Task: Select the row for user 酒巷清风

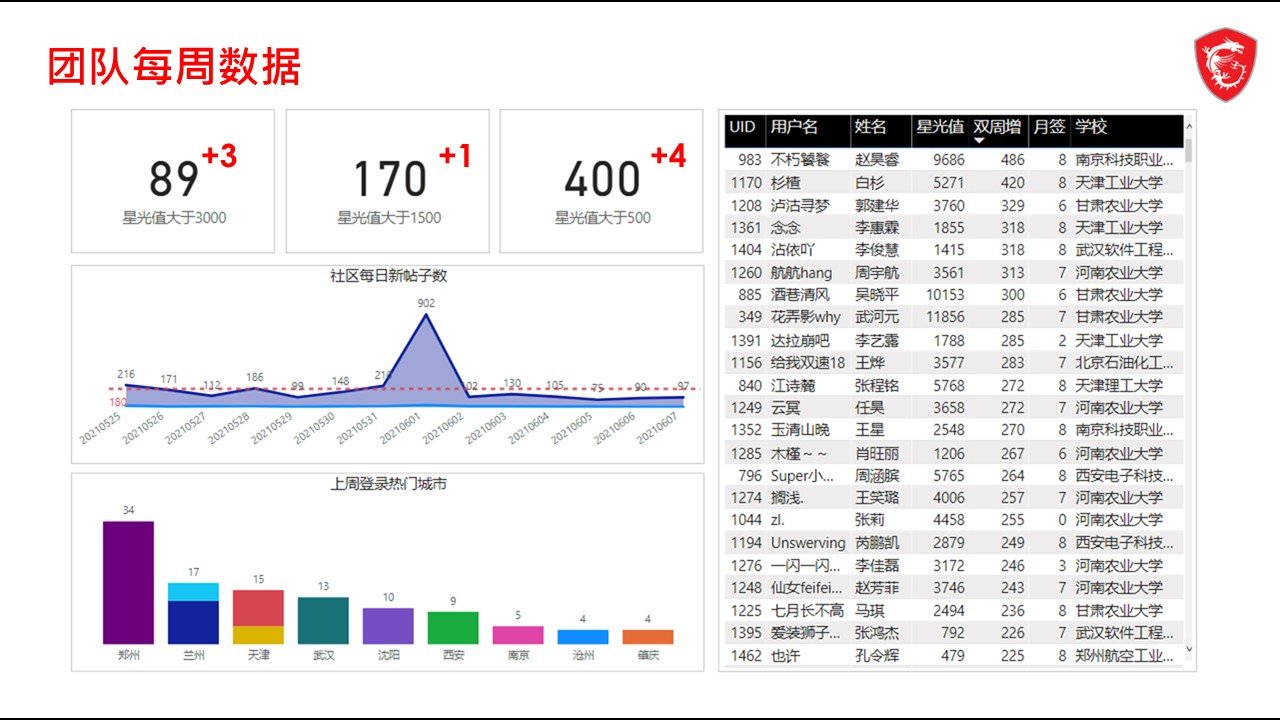Action: point(954,295)
